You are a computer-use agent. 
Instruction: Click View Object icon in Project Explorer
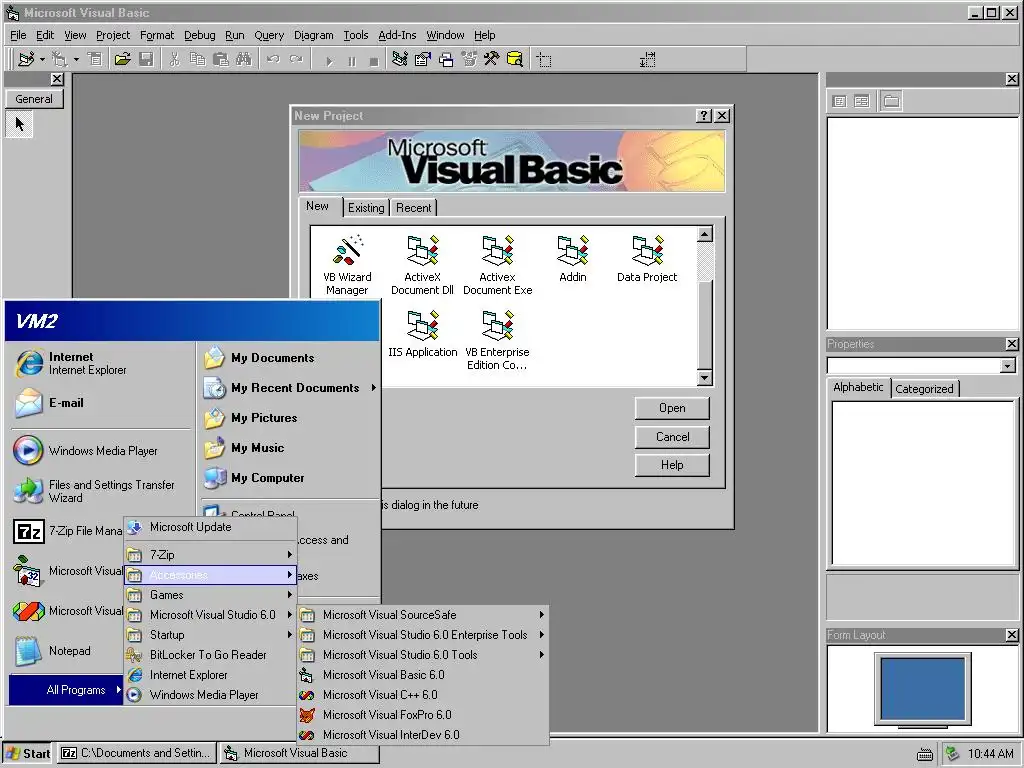[862, 101]
